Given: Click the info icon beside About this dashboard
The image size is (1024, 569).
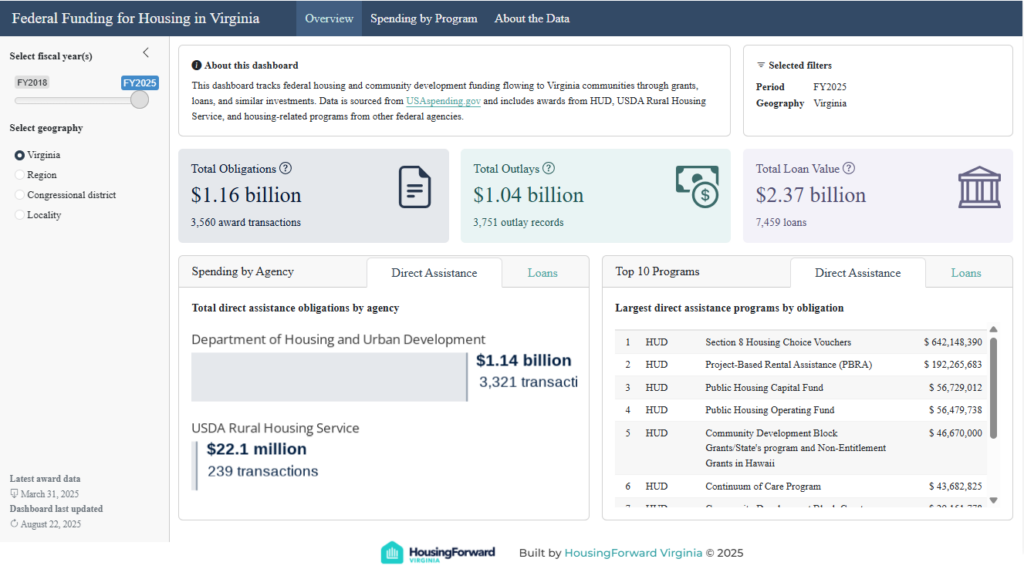Looking at the screenshot, I should (196, 65).
